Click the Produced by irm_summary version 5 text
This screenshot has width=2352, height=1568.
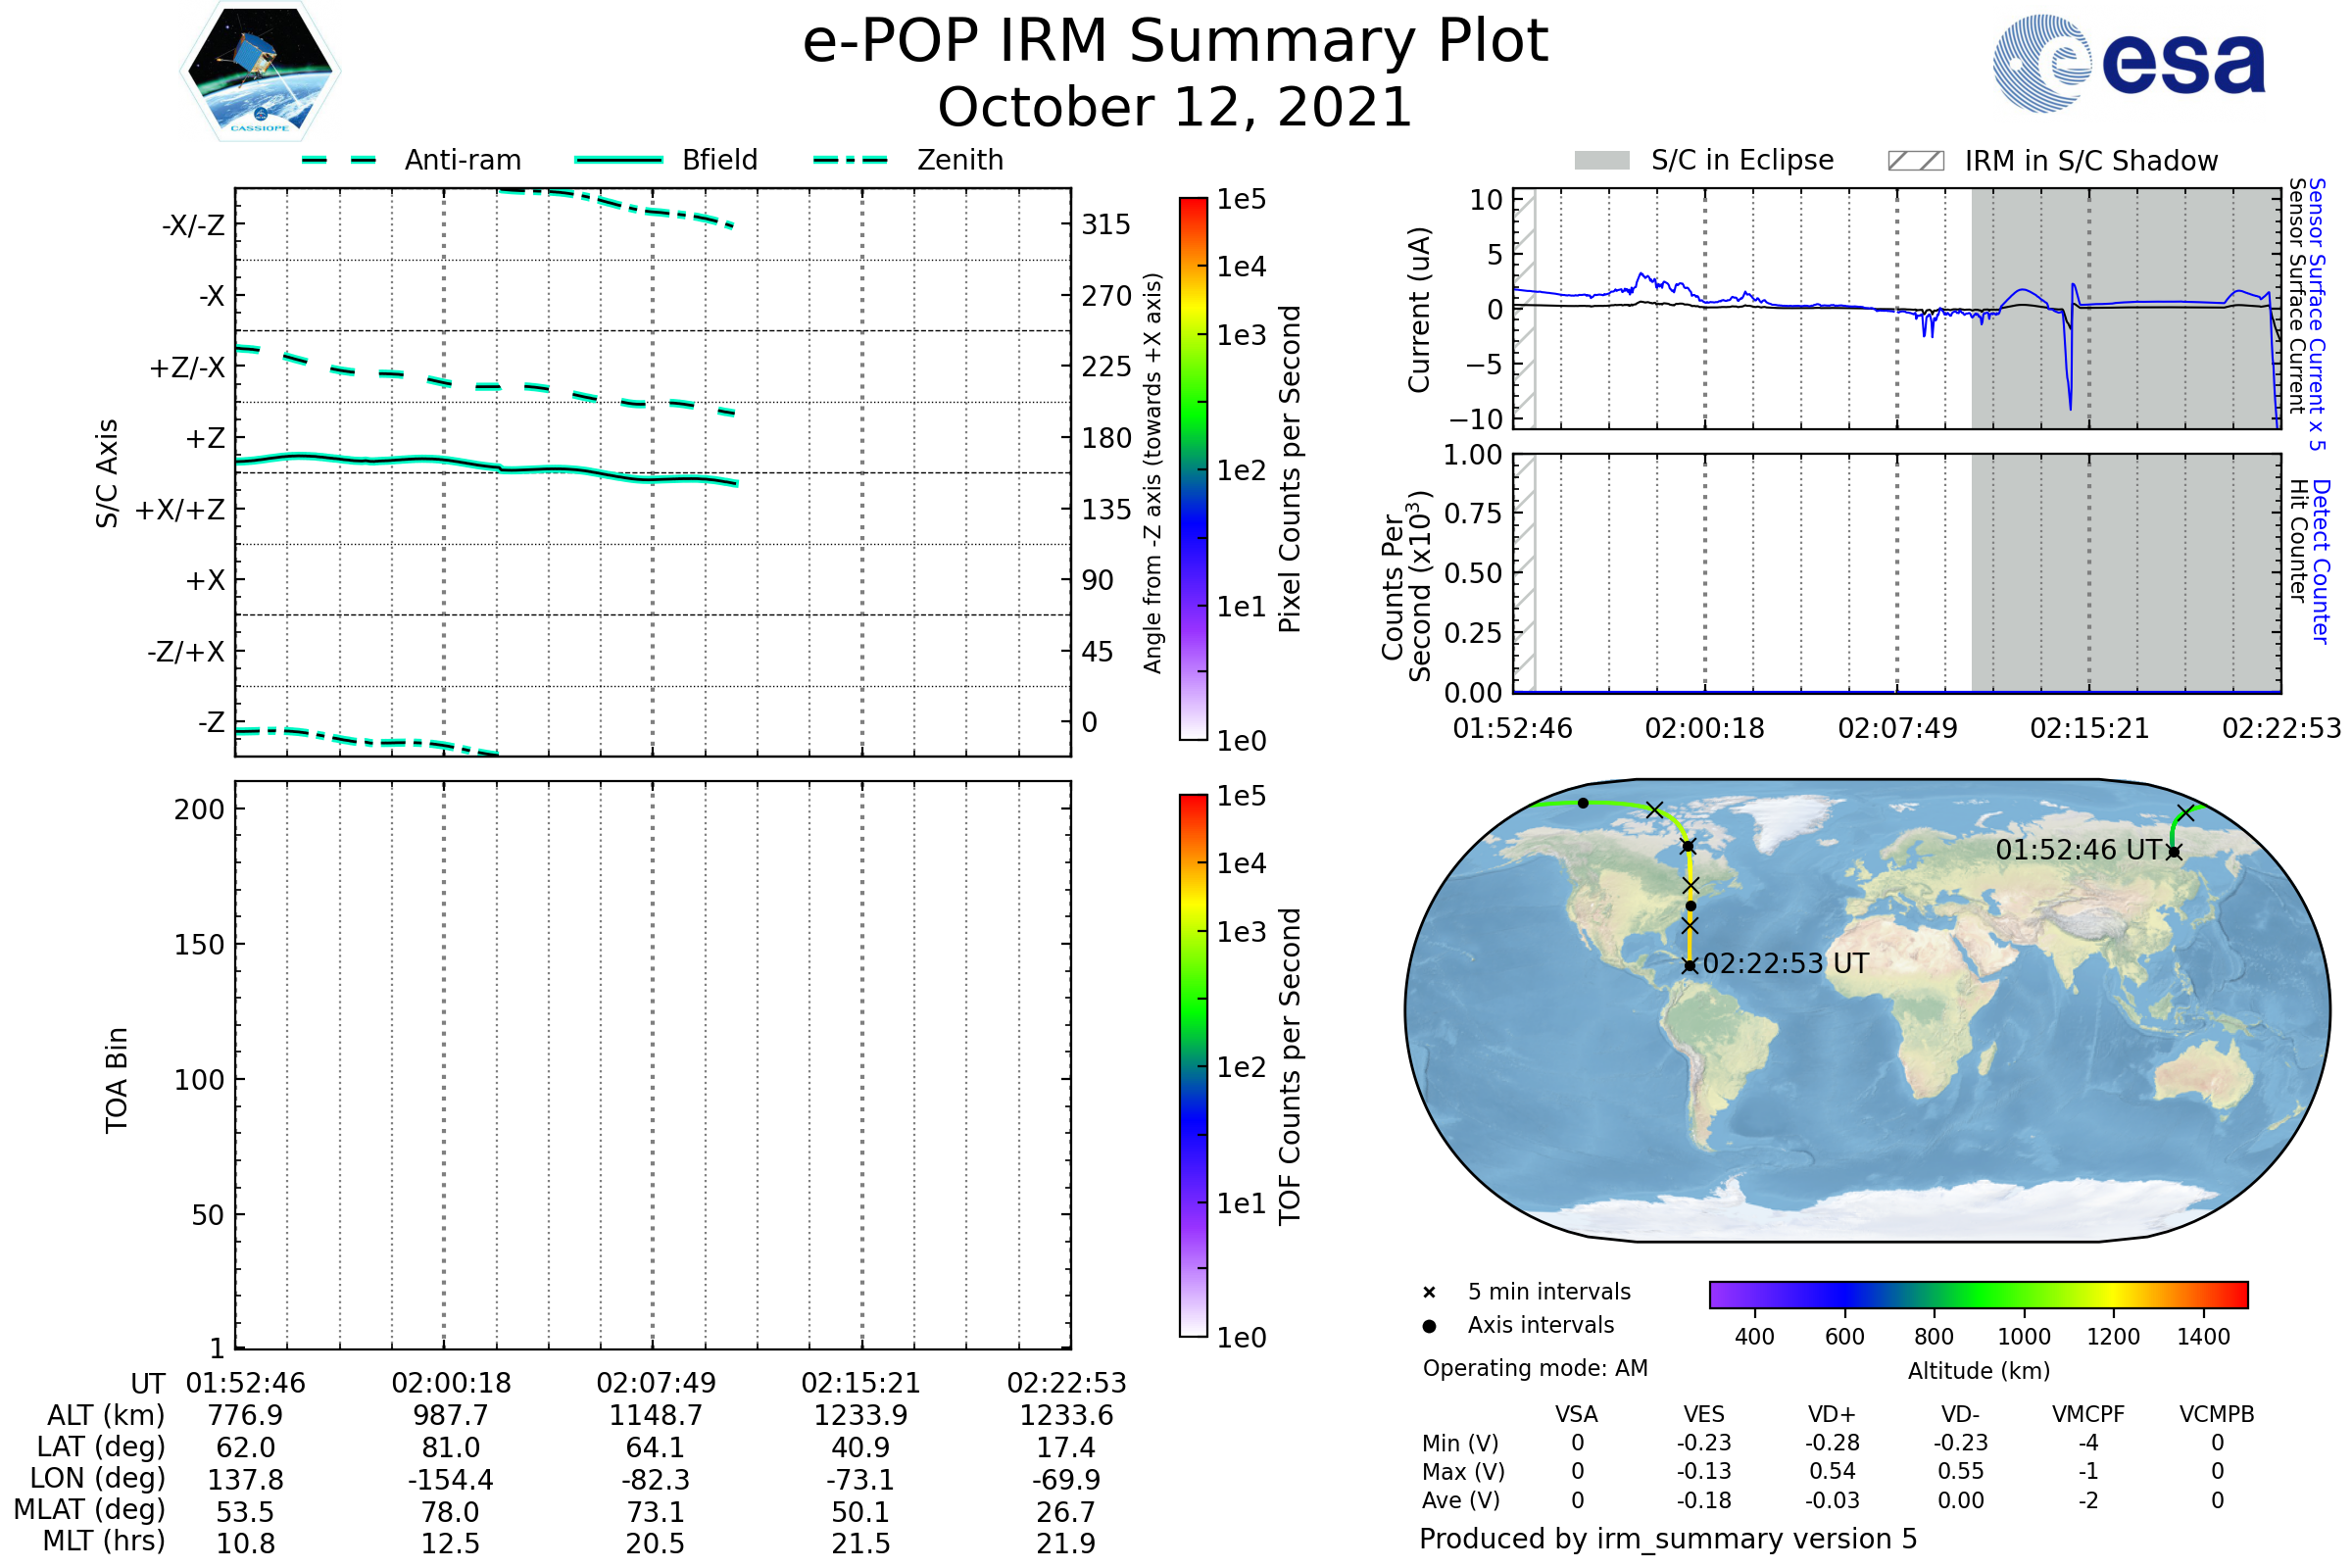tap(1668, 1538)
